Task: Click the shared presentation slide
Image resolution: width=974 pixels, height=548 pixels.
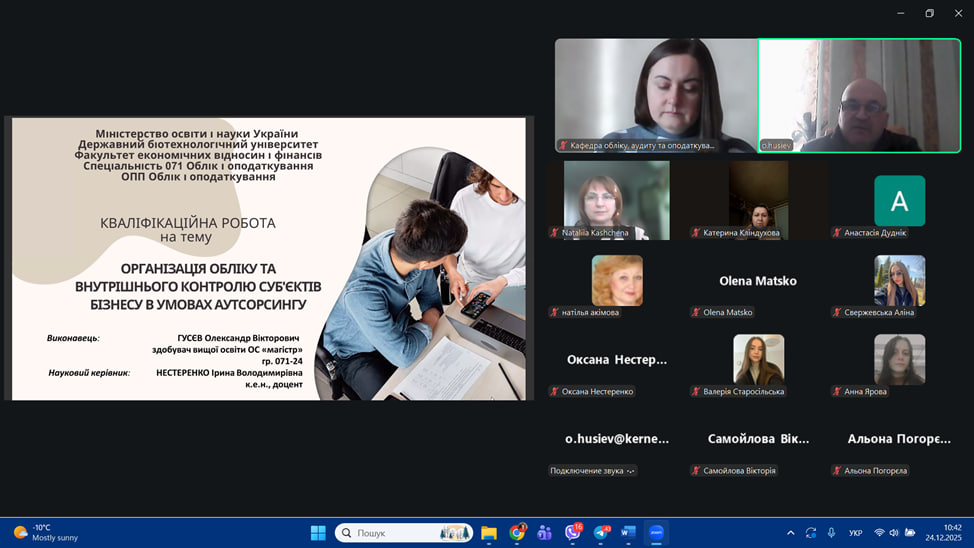Action: tap(268, 259)
